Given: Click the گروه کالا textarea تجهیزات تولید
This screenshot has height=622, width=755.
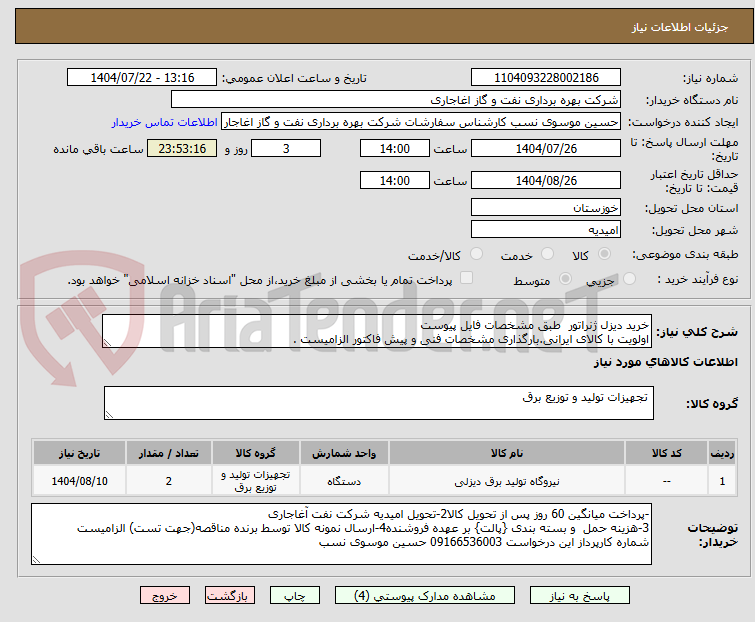Looking at the screenshot, I should click(x=379, y=403).
